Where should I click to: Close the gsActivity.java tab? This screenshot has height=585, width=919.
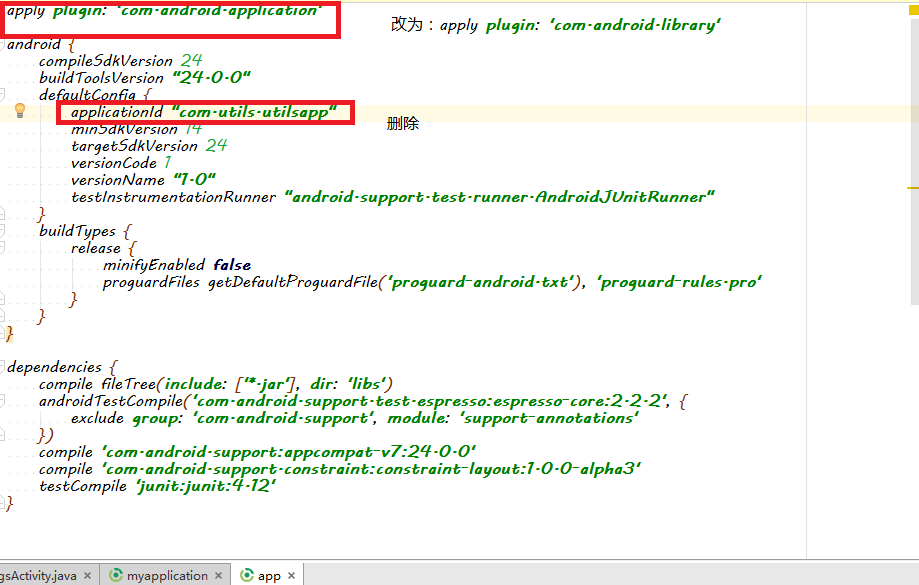tap(87, 575)
